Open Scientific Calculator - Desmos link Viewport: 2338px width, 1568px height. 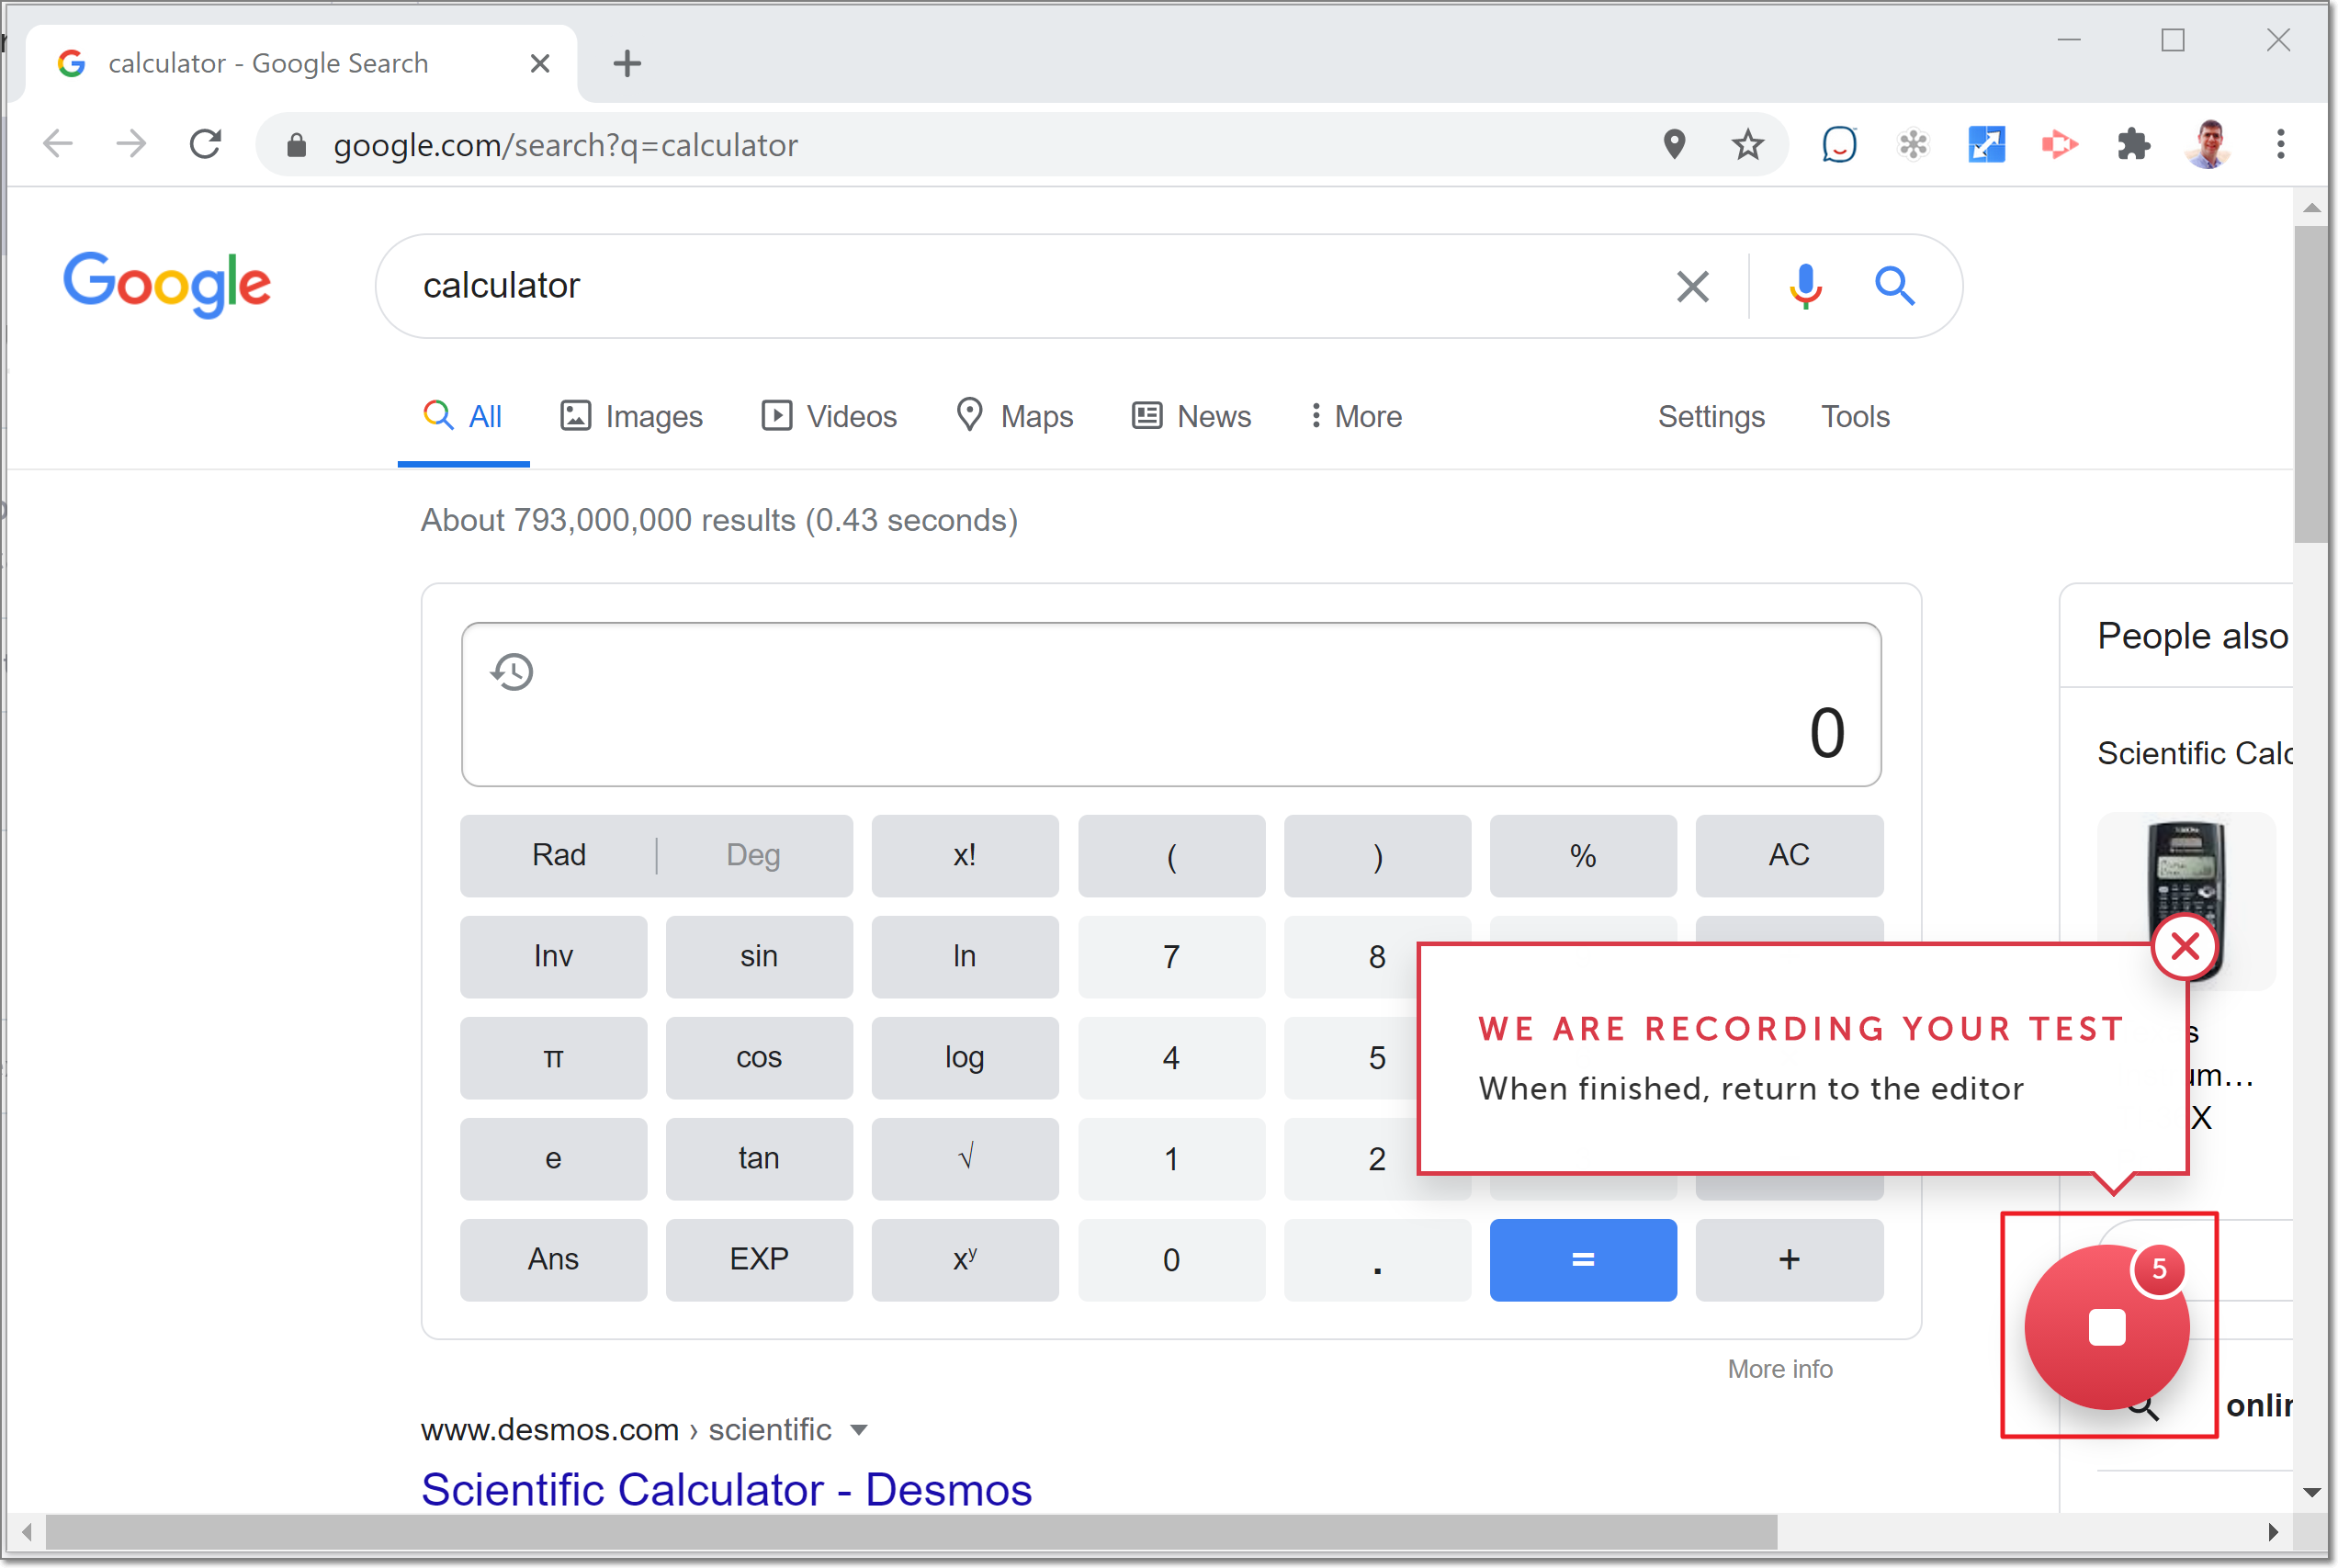(726, 1489)
